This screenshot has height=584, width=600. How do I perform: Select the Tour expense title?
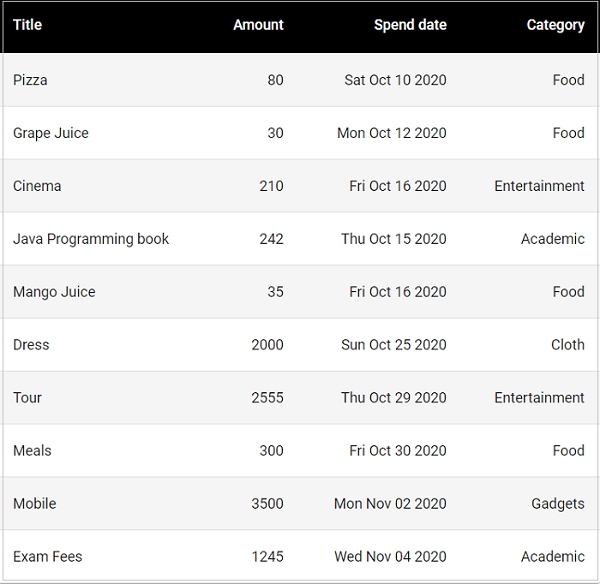point(28,398)
